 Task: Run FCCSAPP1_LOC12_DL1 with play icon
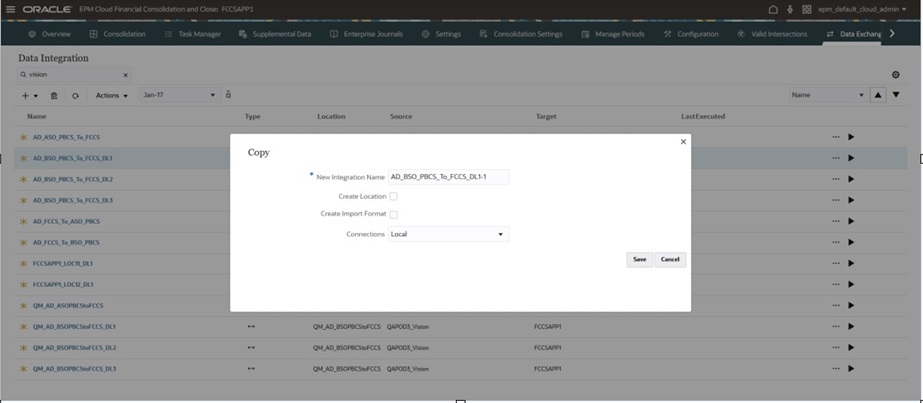coord(851,284)
